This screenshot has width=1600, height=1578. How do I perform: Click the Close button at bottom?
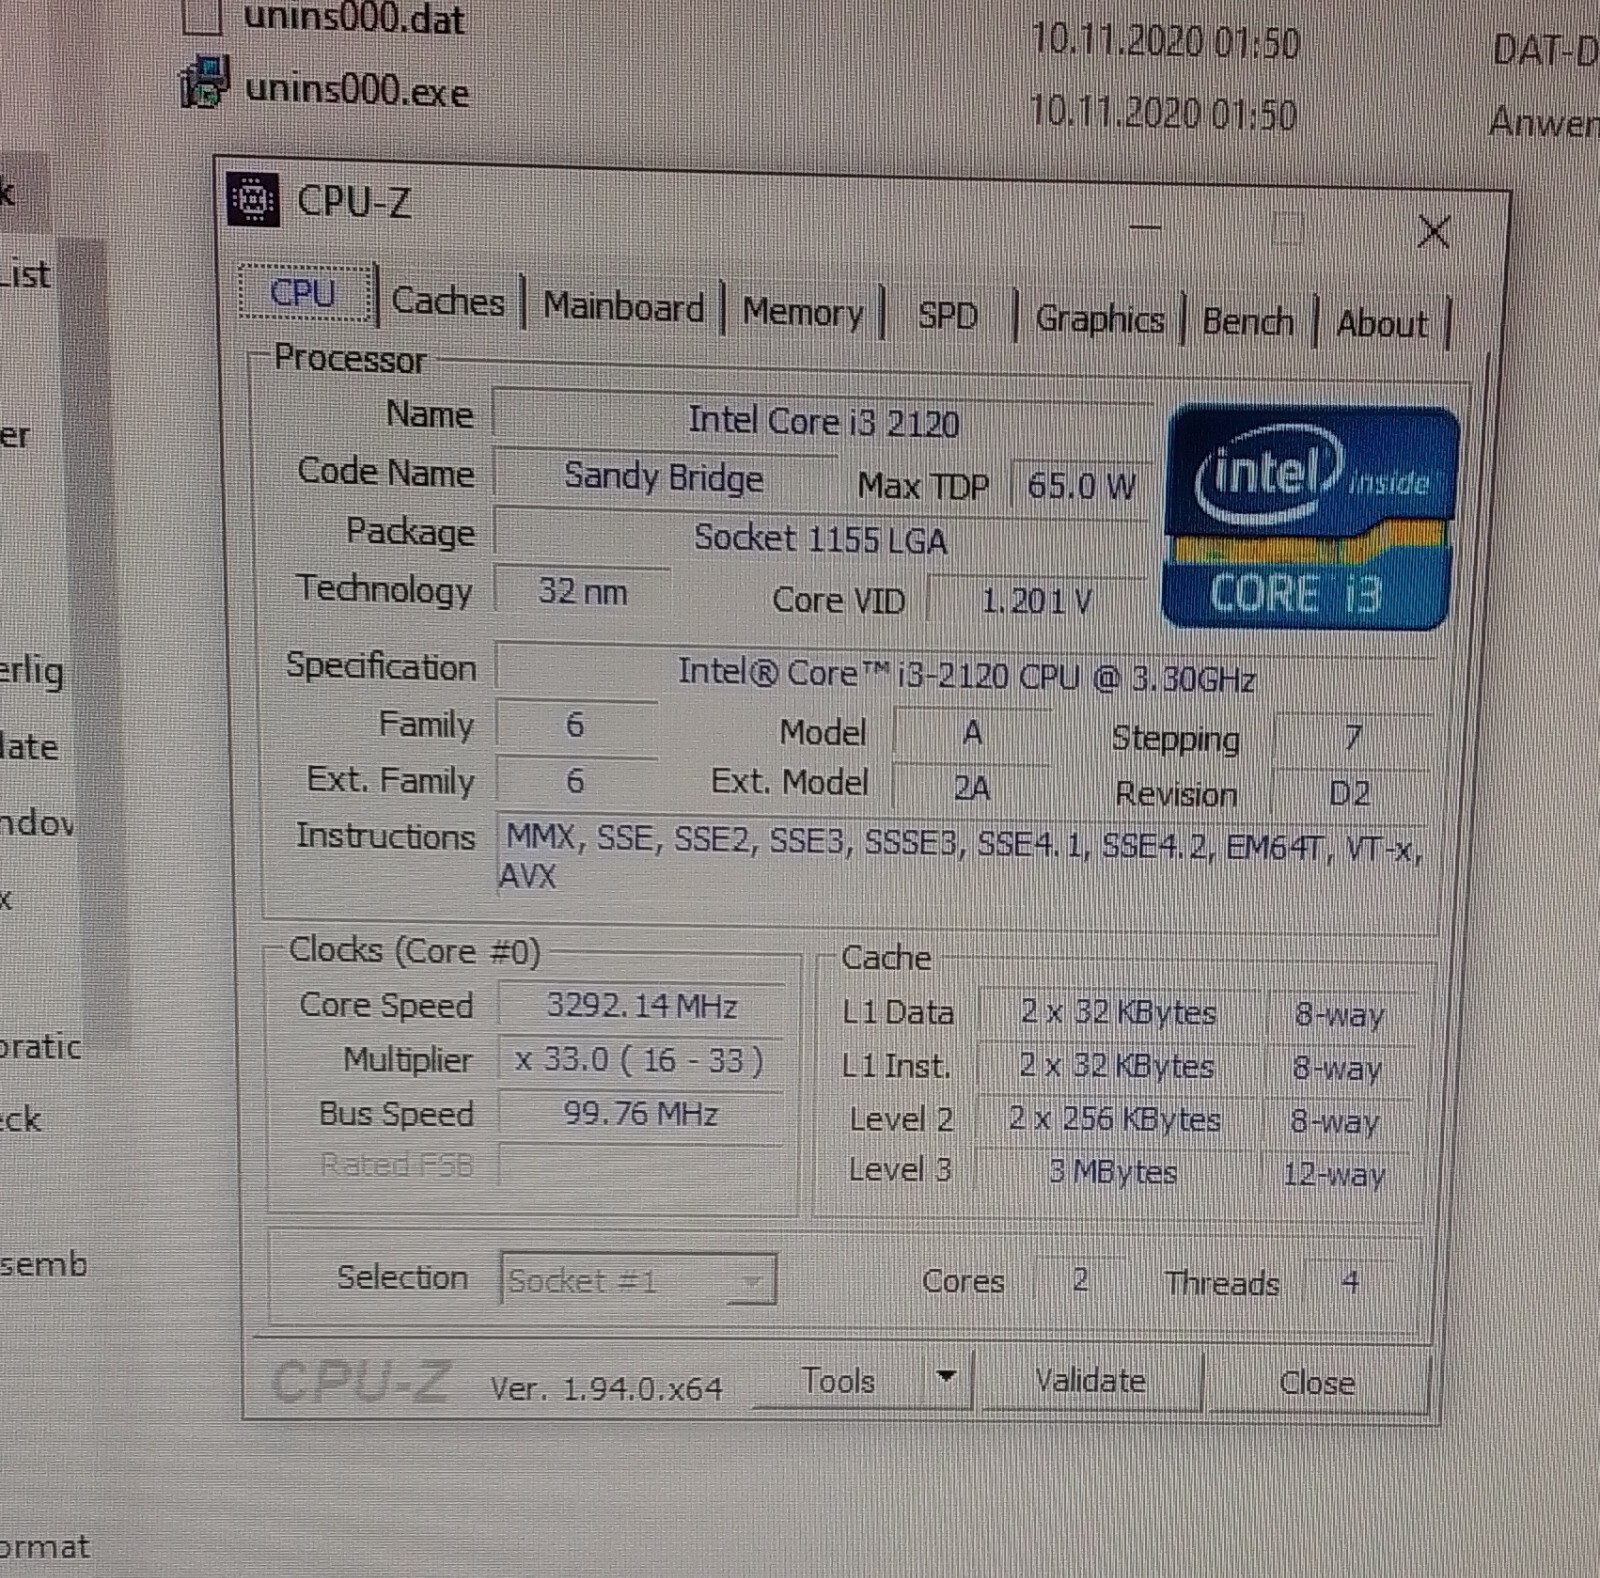(1317, 1383)
